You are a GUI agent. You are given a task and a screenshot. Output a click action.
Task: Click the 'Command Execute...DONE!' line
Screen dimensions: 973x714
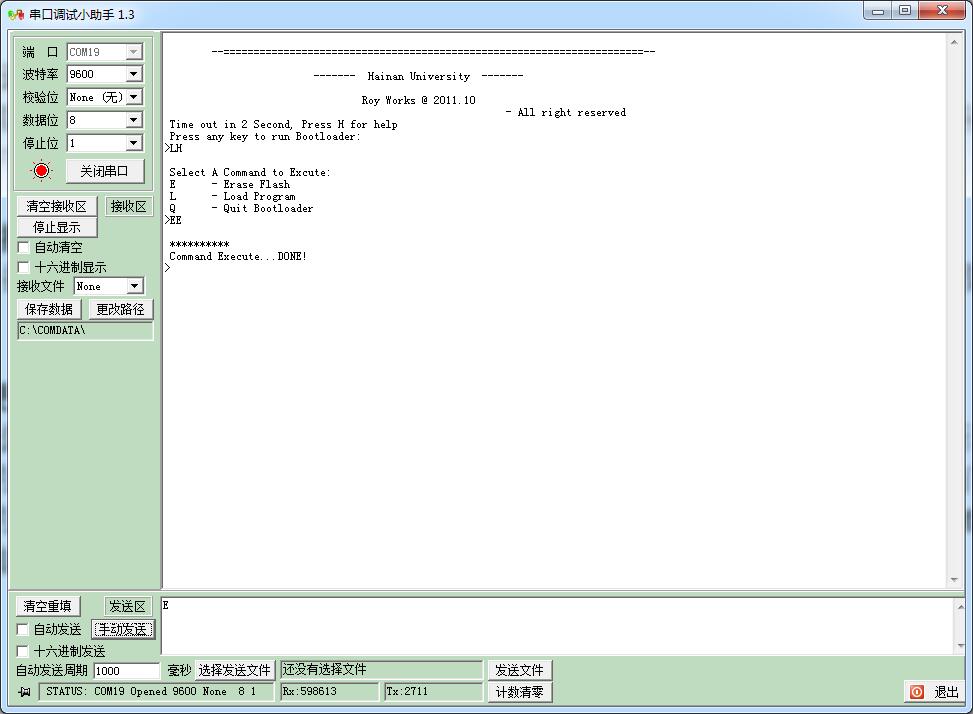238,256
